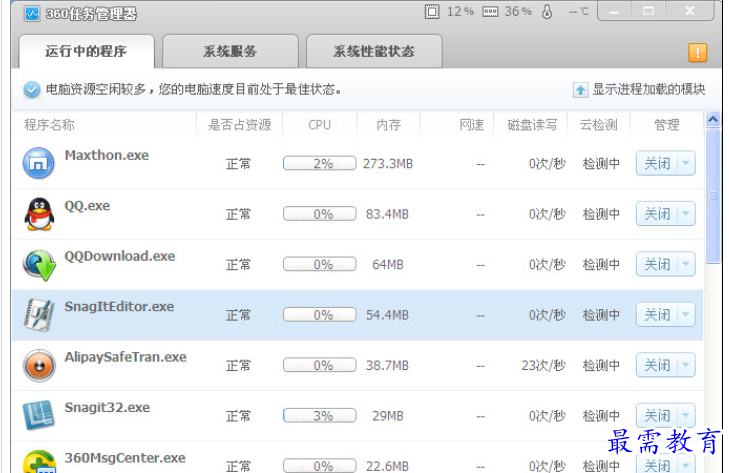Click the CPU usage icon in title bar
Image resolution: width=729 pixels, height=473 pixels.
[432, 12]
